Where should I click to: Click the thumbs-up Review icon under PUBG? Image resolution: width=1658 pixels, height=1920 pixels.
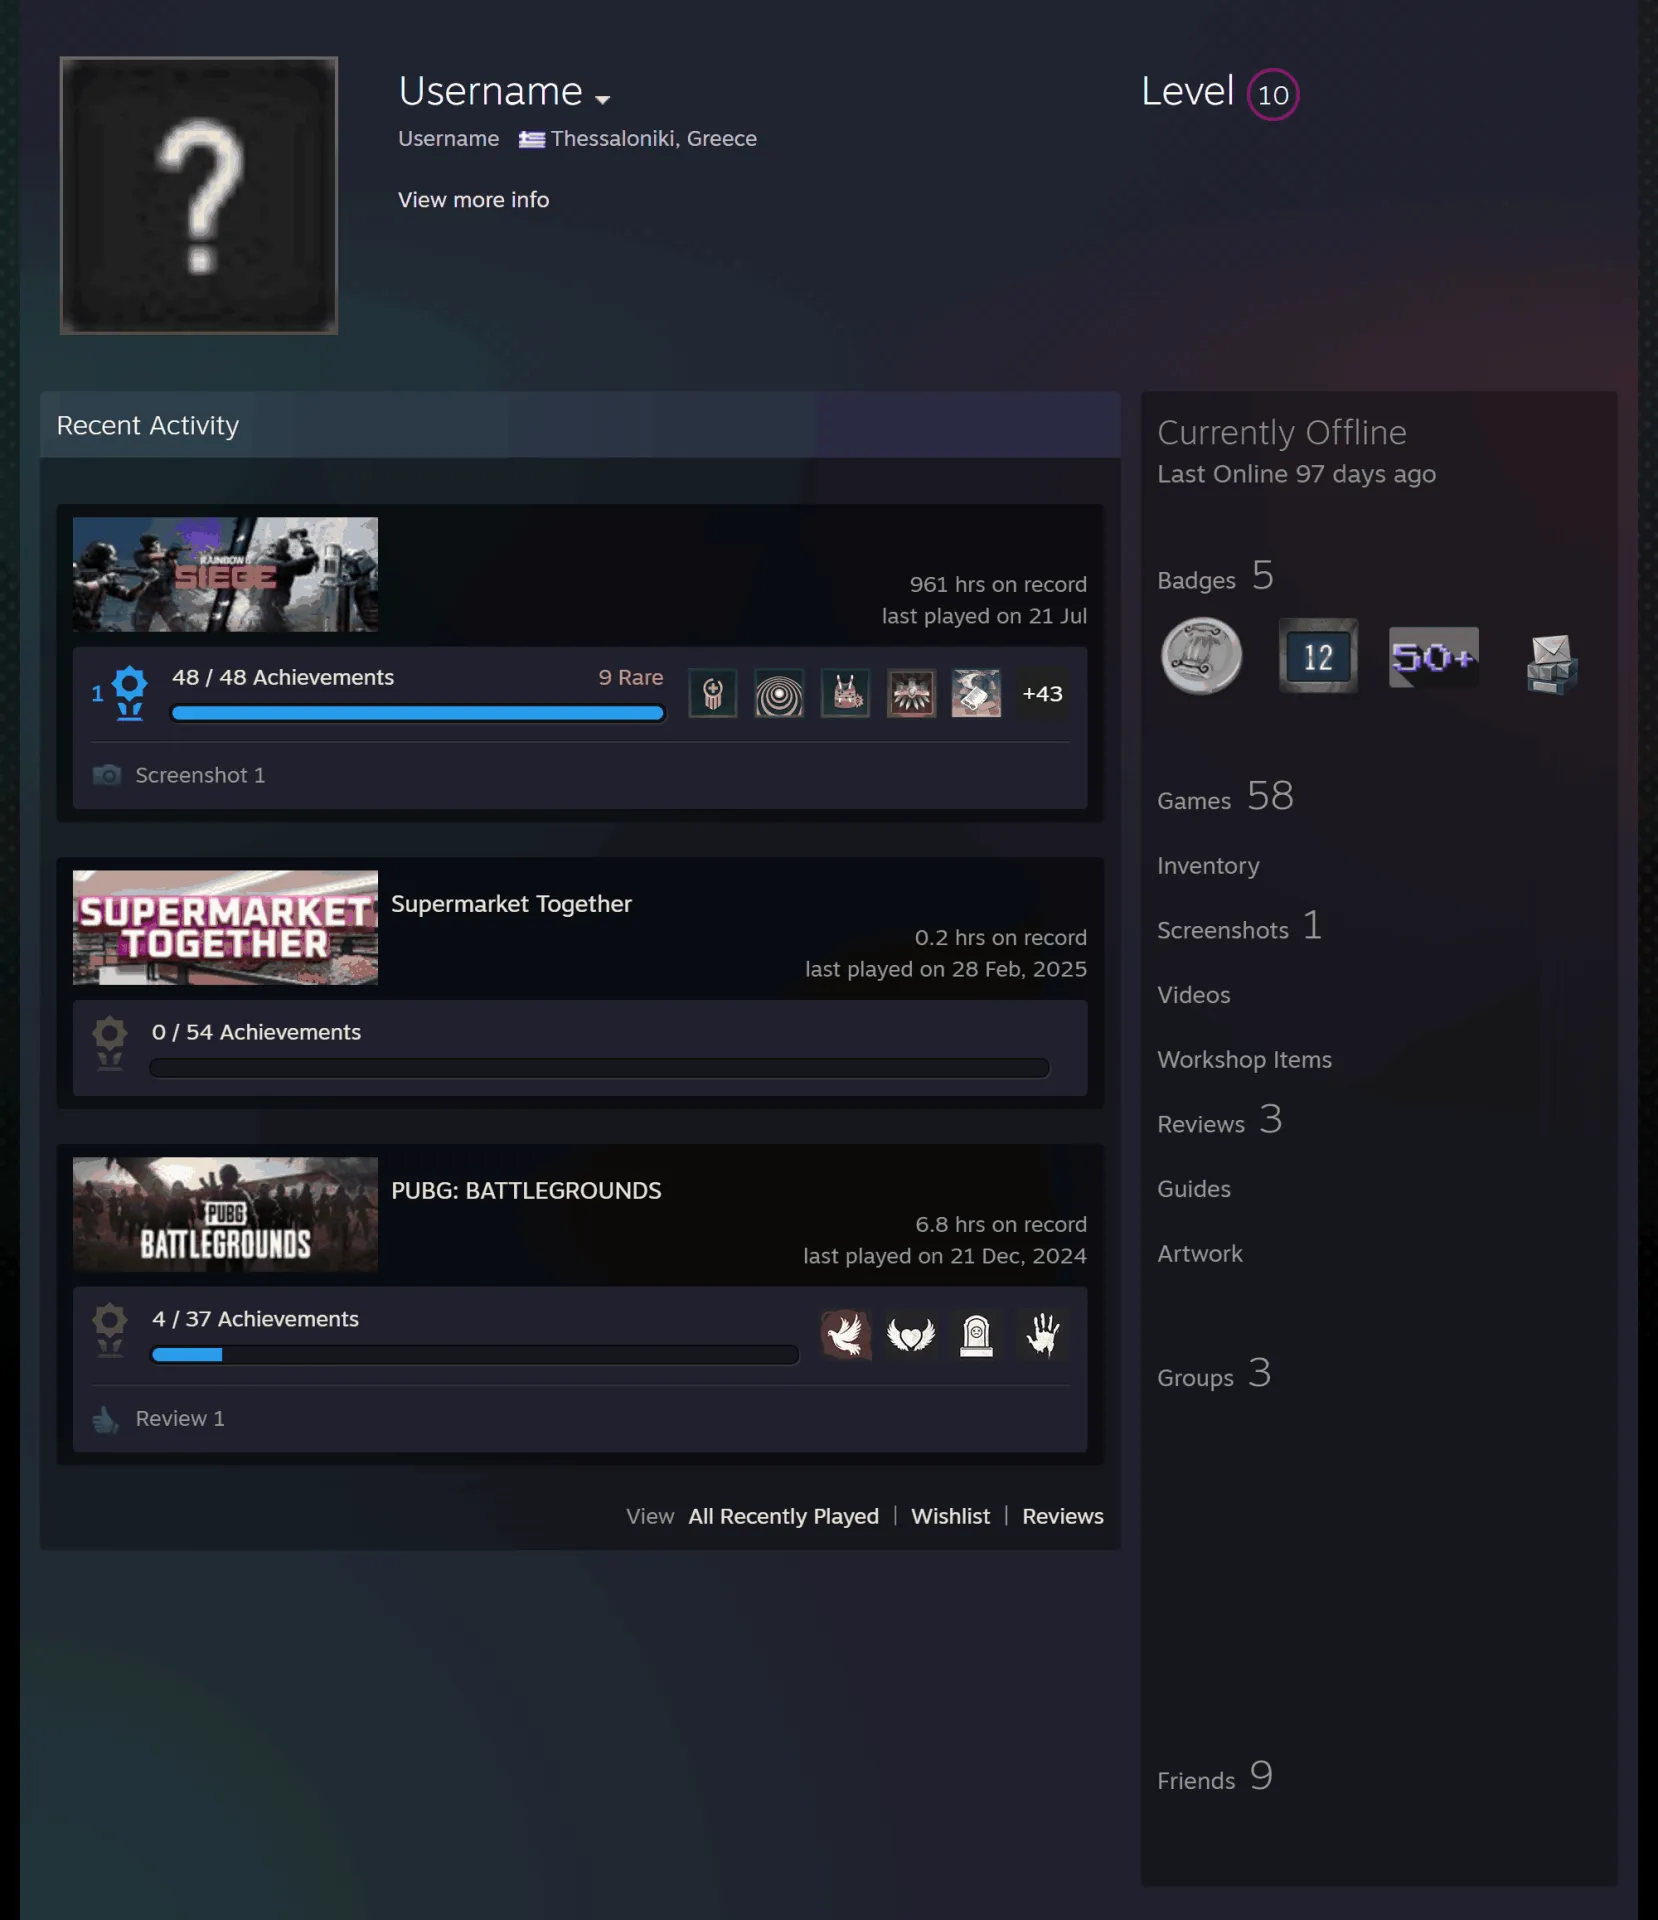pos(106,1419)
